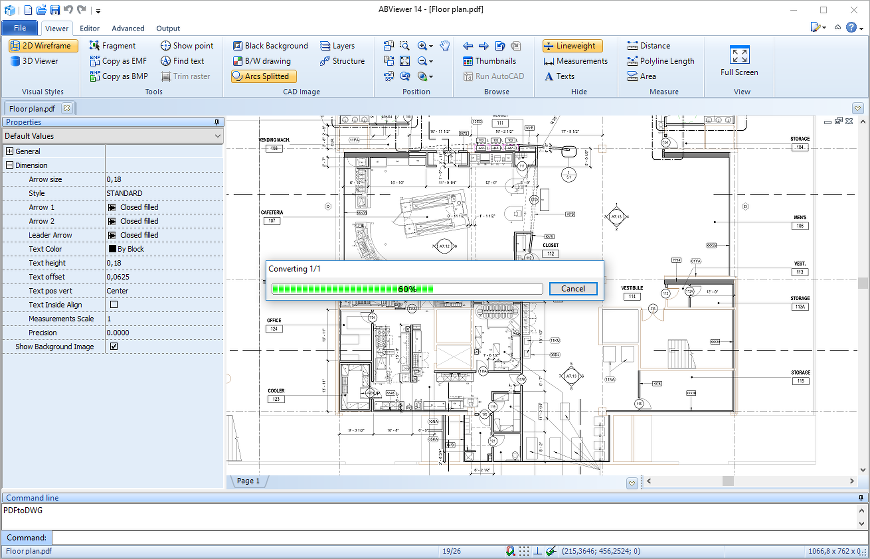
Task: Pin the Command line panel
Action: [861, 497]
